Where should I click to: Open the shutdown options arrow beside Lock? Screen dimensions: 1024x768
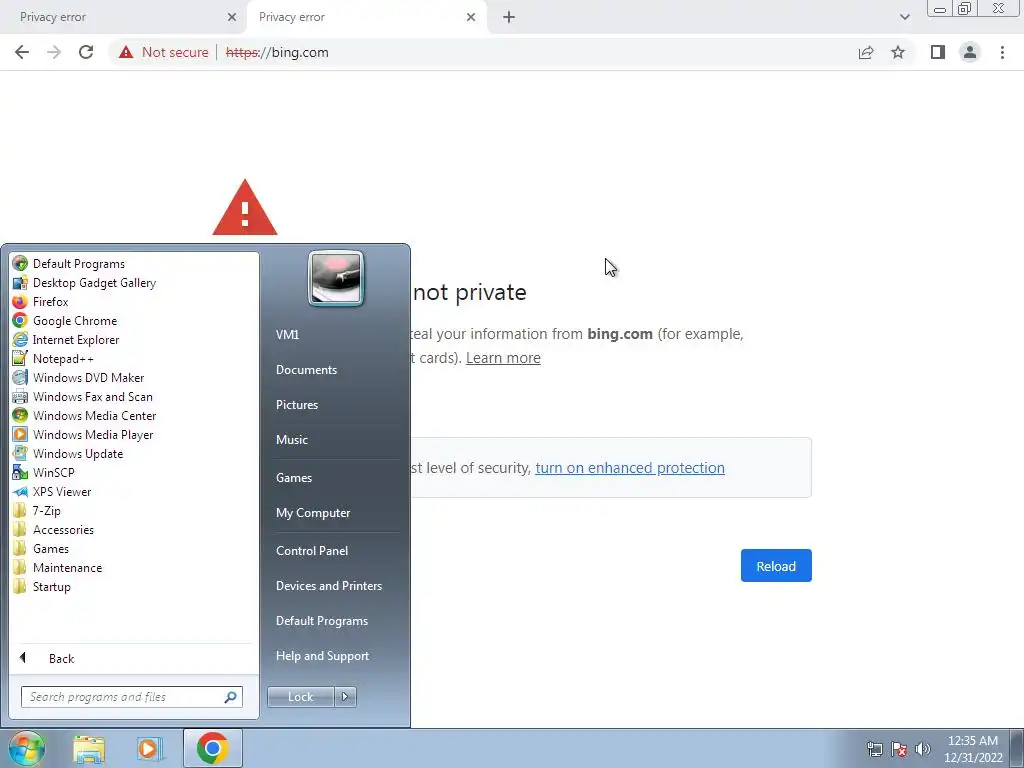(x=345, y=697)
